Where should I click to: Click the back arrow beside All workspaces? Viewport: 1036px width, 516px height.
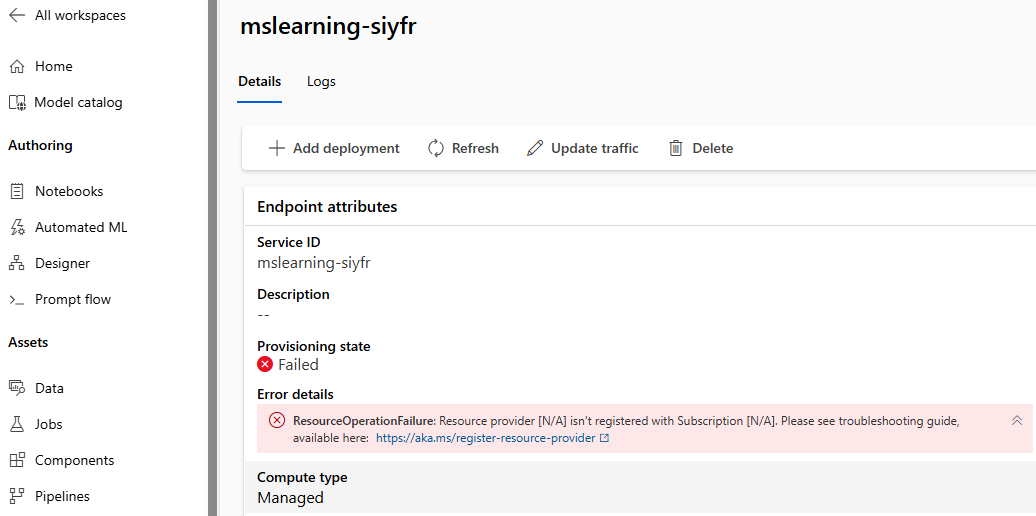pyautogui.click(x=17, y=15)
